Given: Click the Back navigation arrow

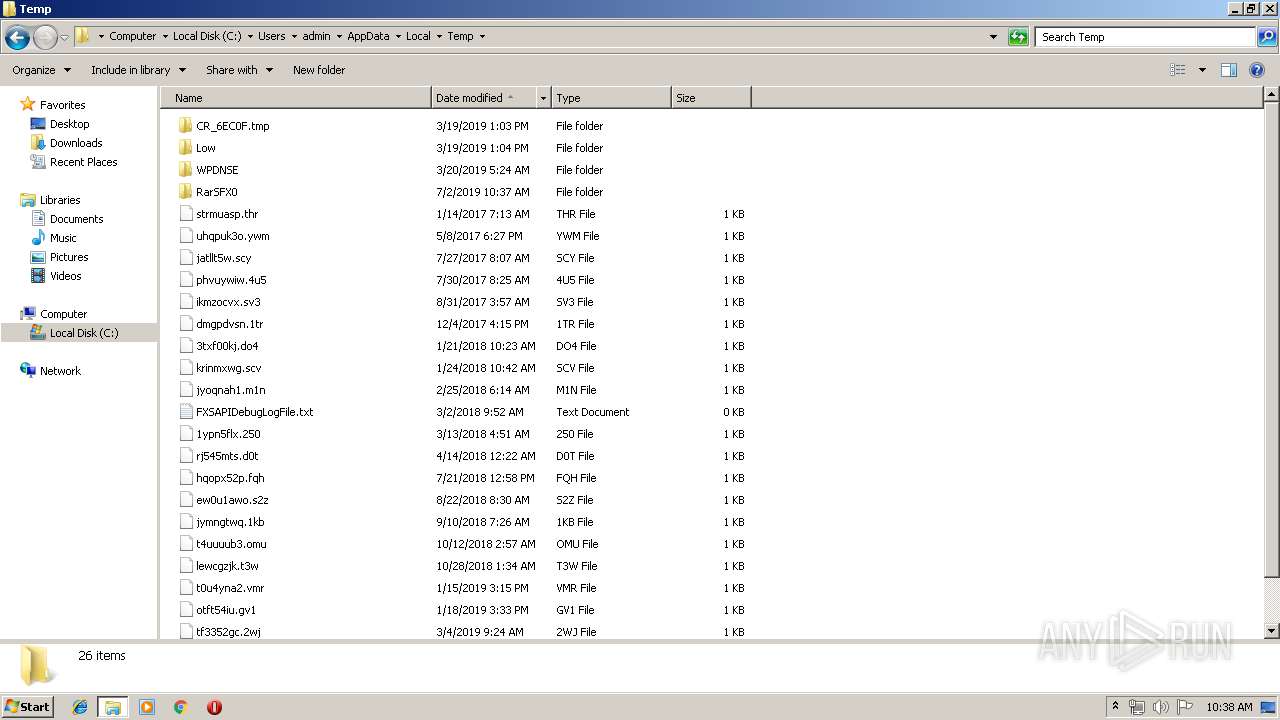Looking at the screenshot, I should pos(17,38).
